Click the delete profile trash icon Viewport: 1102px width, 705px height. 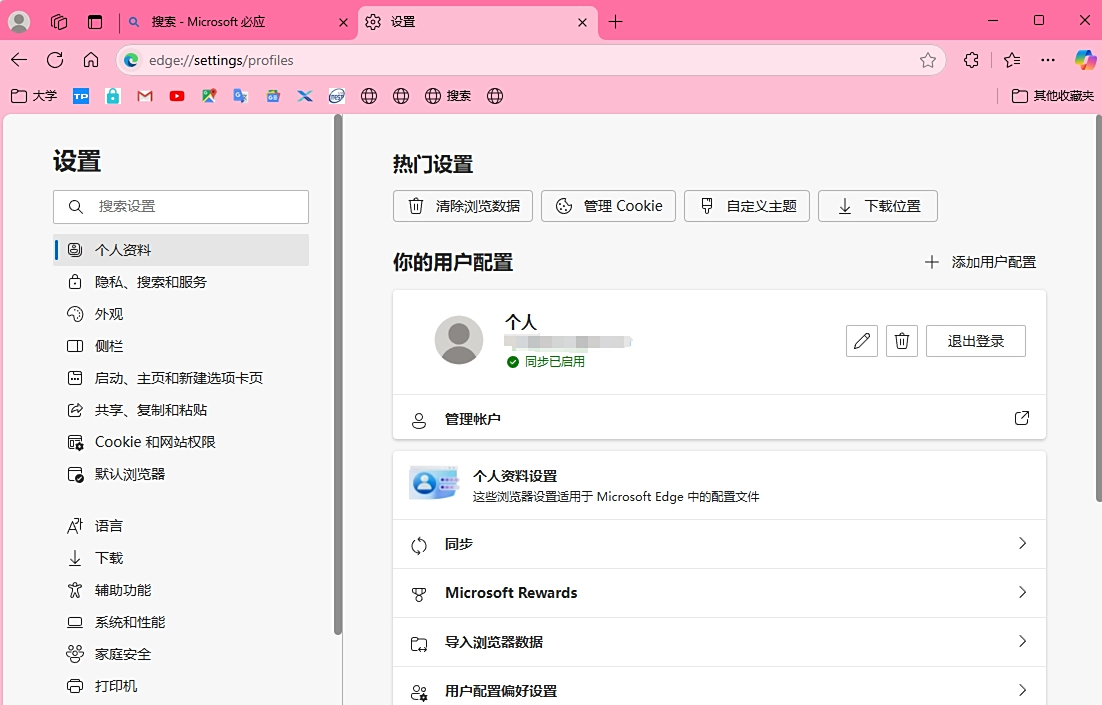(901, 341)
